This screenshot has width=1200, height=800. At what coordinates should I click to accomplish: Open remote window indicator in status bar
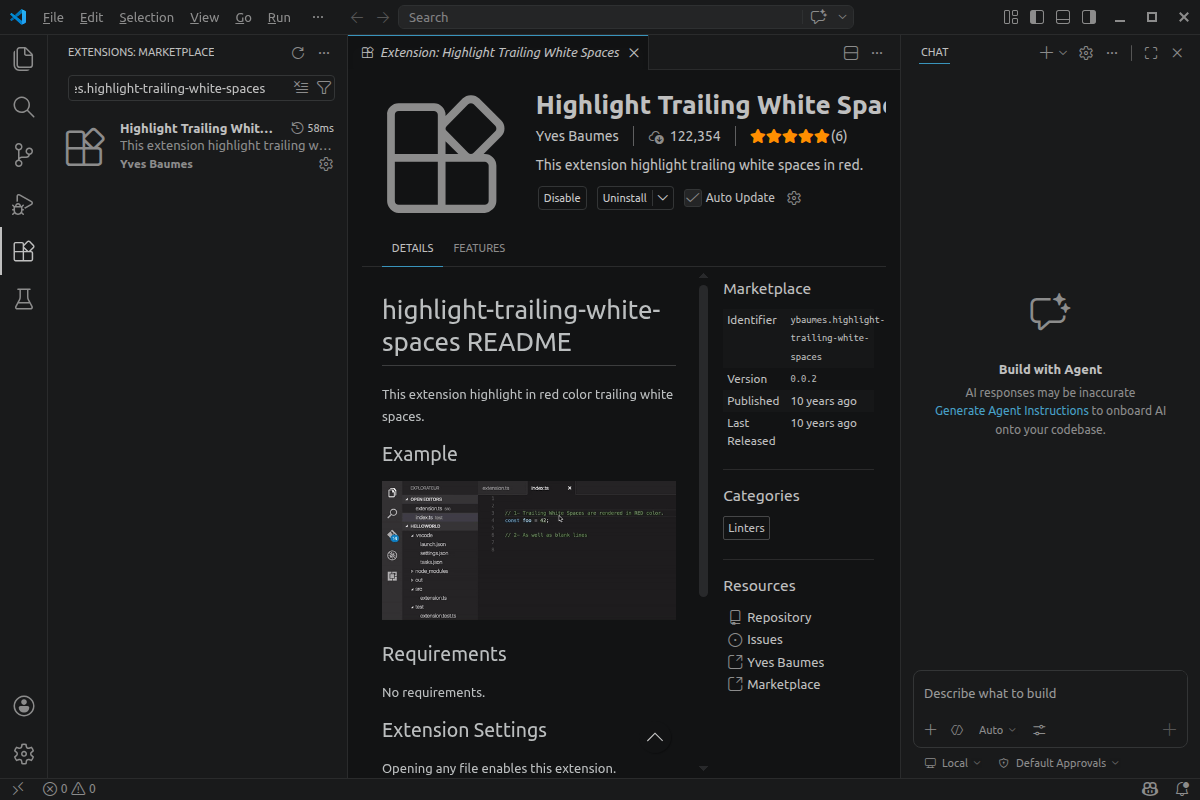coord(16,789)
